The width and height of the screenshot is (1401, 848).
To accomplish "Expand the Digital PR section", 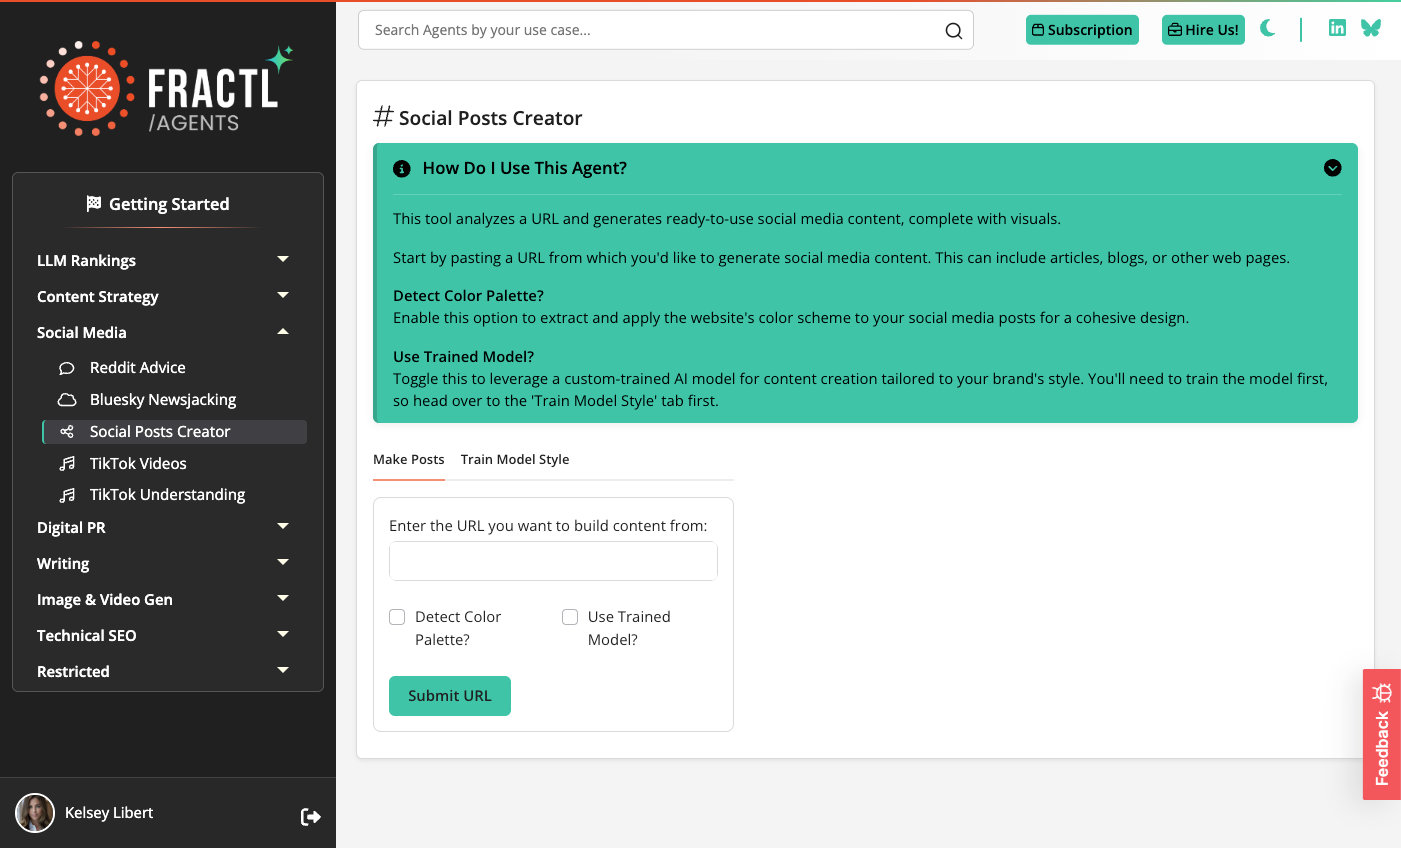I will click(283, 527).
